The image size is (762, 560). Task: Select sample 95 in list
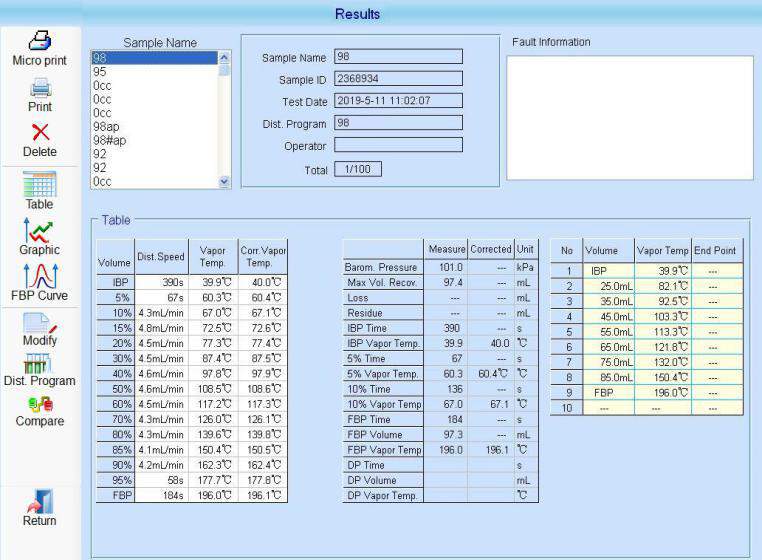pyautogui.click(x=100, y=72)
